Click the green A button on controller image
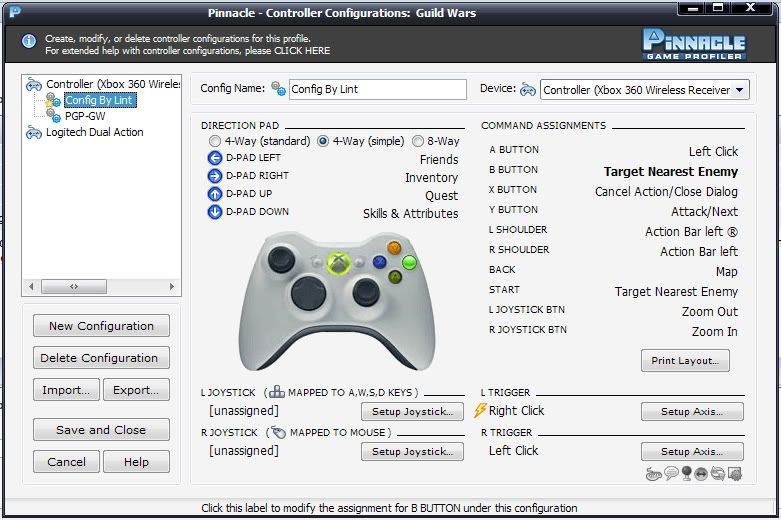Viewport: 781px width, 520px height. (x=395, y=277)
